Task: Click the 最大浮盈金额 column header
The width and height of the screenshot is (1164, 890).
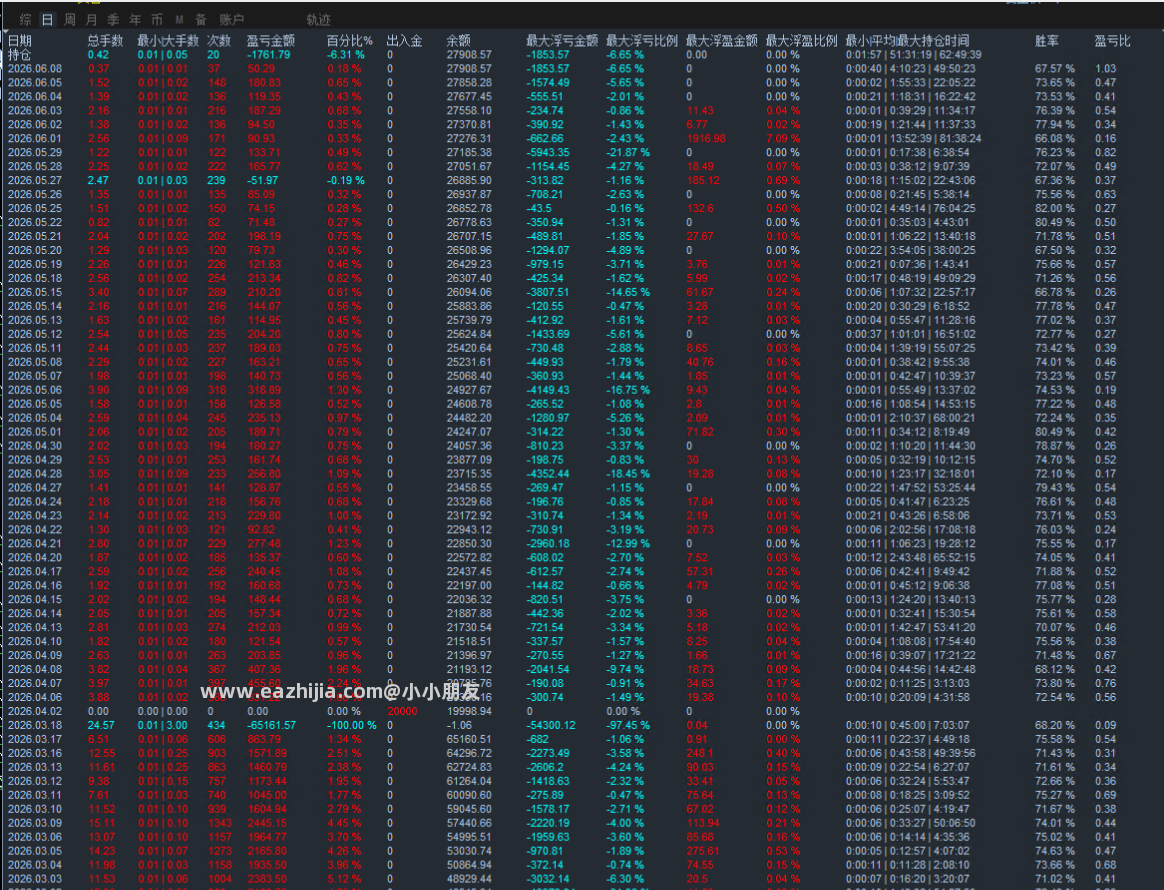Action: [x=722, y=41]
